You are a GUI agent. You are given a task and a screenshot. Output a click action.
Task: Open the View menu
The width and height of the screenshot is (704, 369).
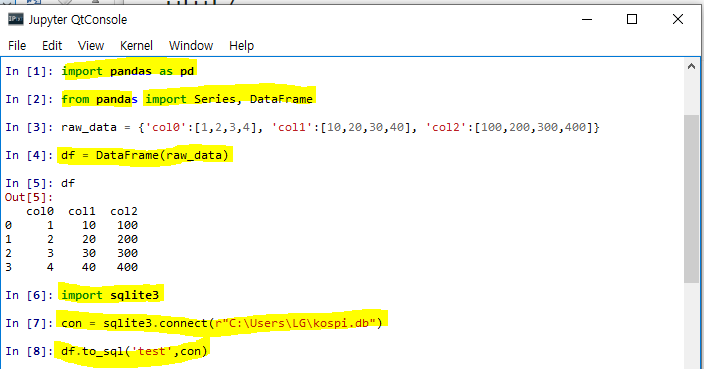pyautogui.click(x=91, y=46)
